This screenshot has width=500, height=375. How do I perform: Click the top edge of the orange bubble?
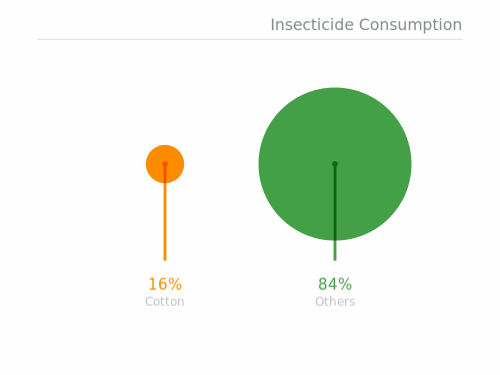pos(165,146)
